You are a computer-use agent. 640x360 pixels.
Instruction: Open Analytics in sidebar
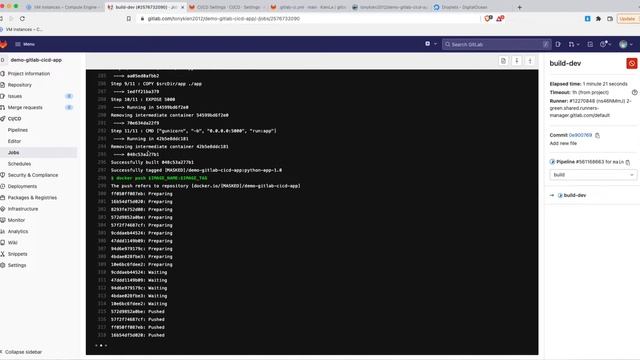(18, 231)
